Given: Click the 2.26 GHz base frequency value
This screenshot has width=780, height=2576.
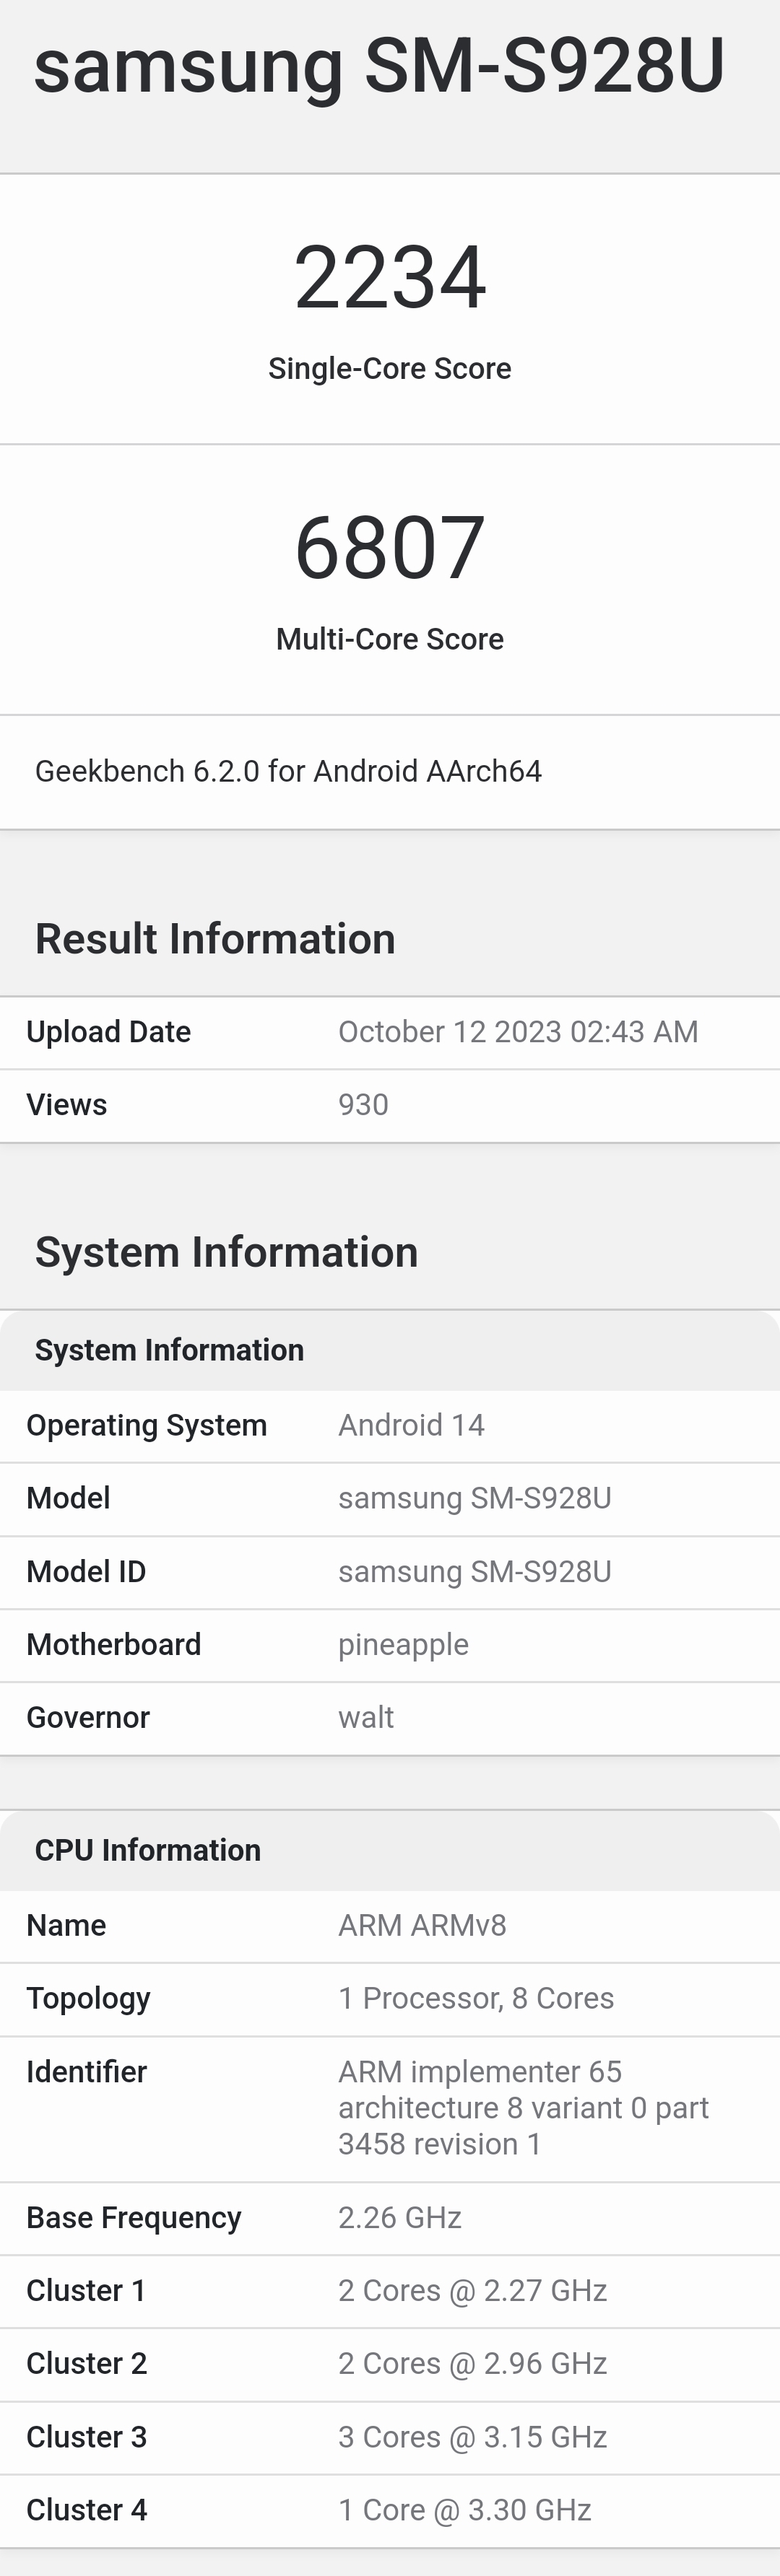Looking at the screenshot, I should [400, 2217].
